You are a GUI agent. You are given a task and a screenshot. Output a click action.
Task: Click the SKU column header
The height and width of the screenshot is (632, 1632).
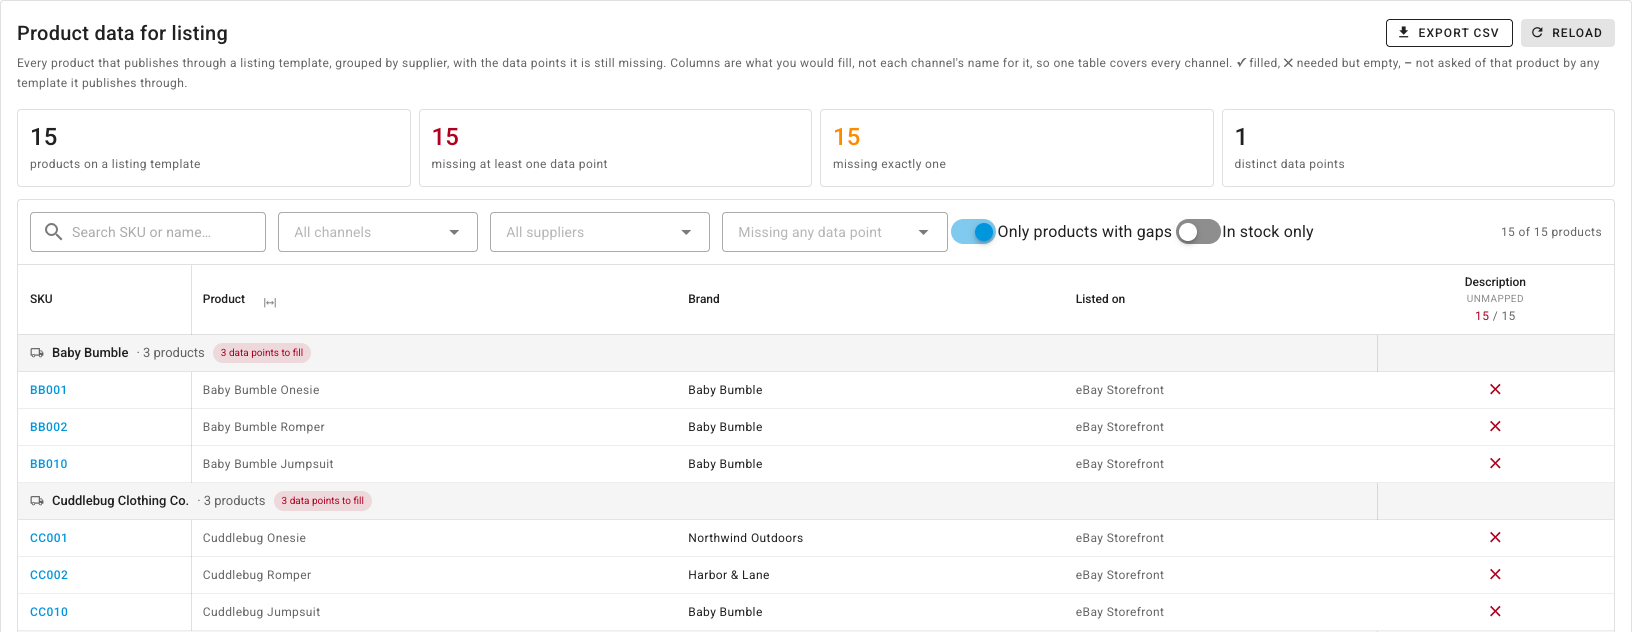coord(41,299)
